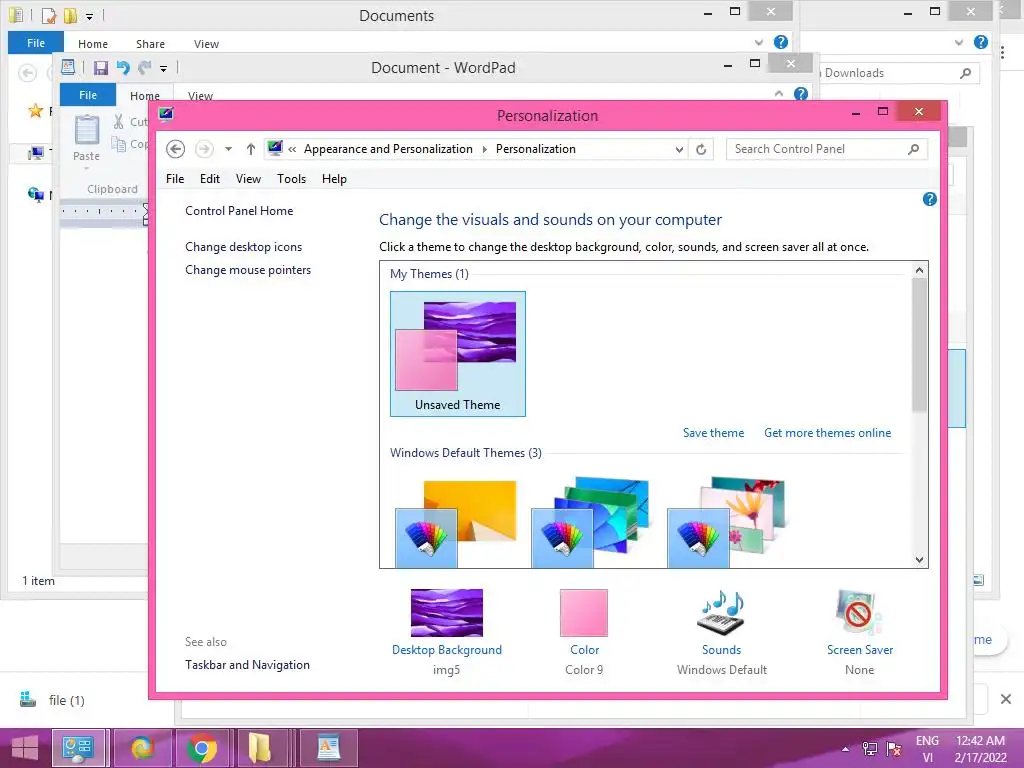Refresh the Personalization address bar
This screenshot has height=768, width=1024.
coord(701,150)
